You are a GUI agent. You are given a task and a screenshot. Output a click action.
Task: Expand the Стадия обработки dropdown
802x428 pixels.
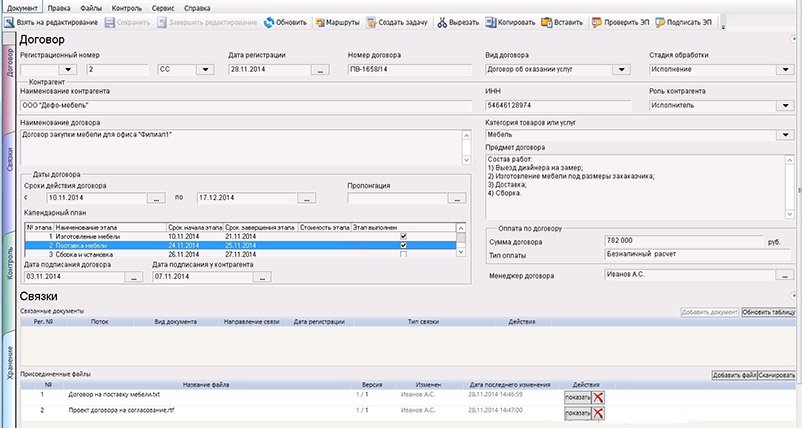click(785, 70)
